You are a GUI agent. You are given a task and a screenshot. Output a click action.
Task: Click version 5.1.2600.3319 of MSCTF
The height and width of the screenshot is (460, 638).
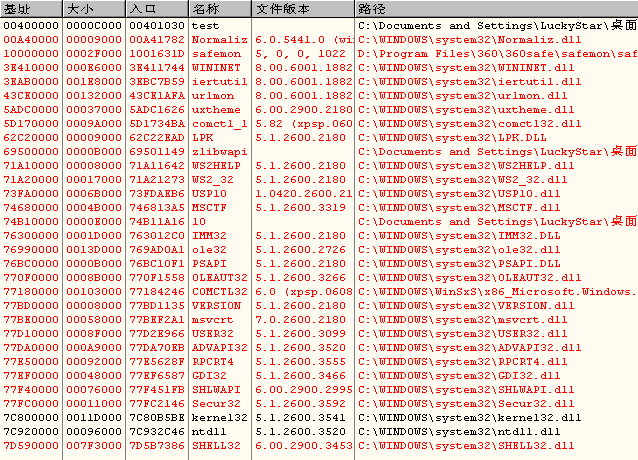[300, 207]
